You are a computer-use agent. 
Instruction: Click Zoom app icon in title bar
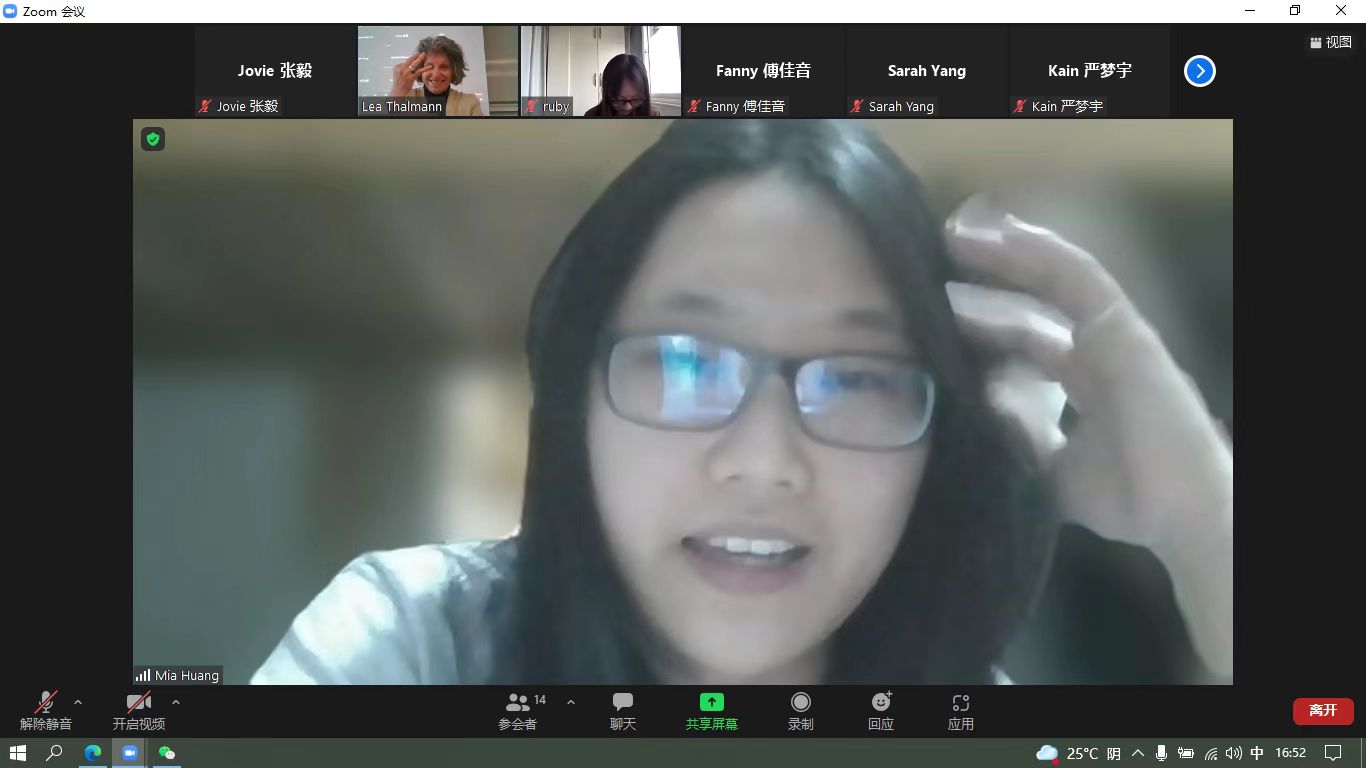[11, 11]
